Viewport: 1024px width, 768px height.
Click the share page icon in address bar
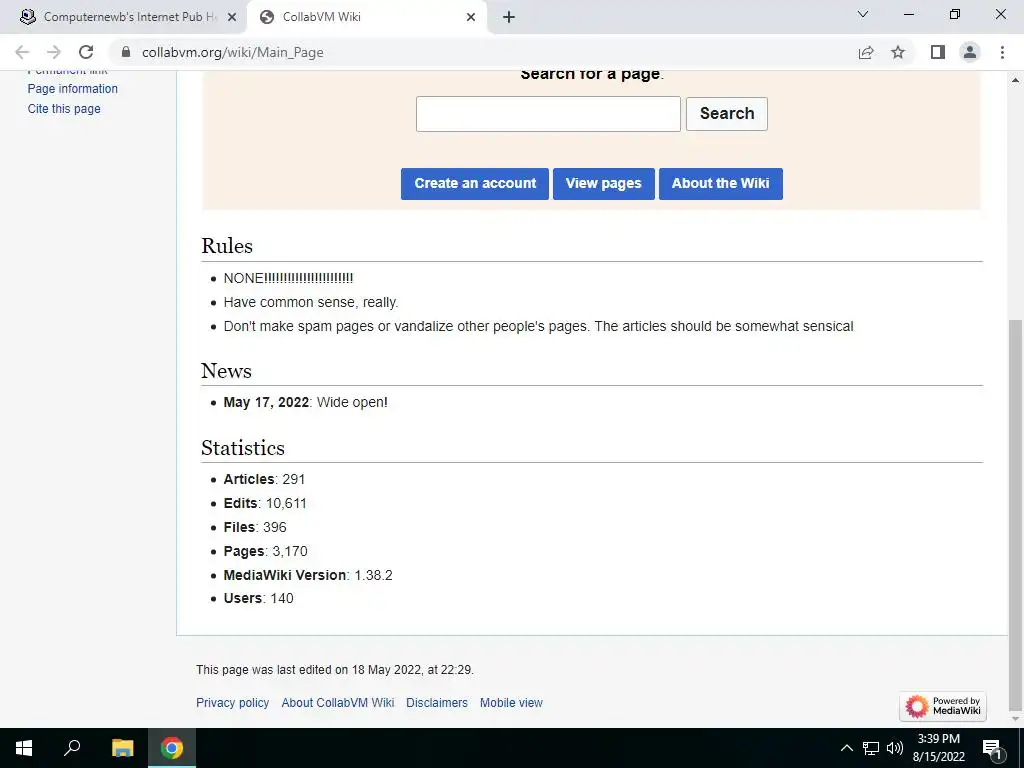(x=866, y=52)
